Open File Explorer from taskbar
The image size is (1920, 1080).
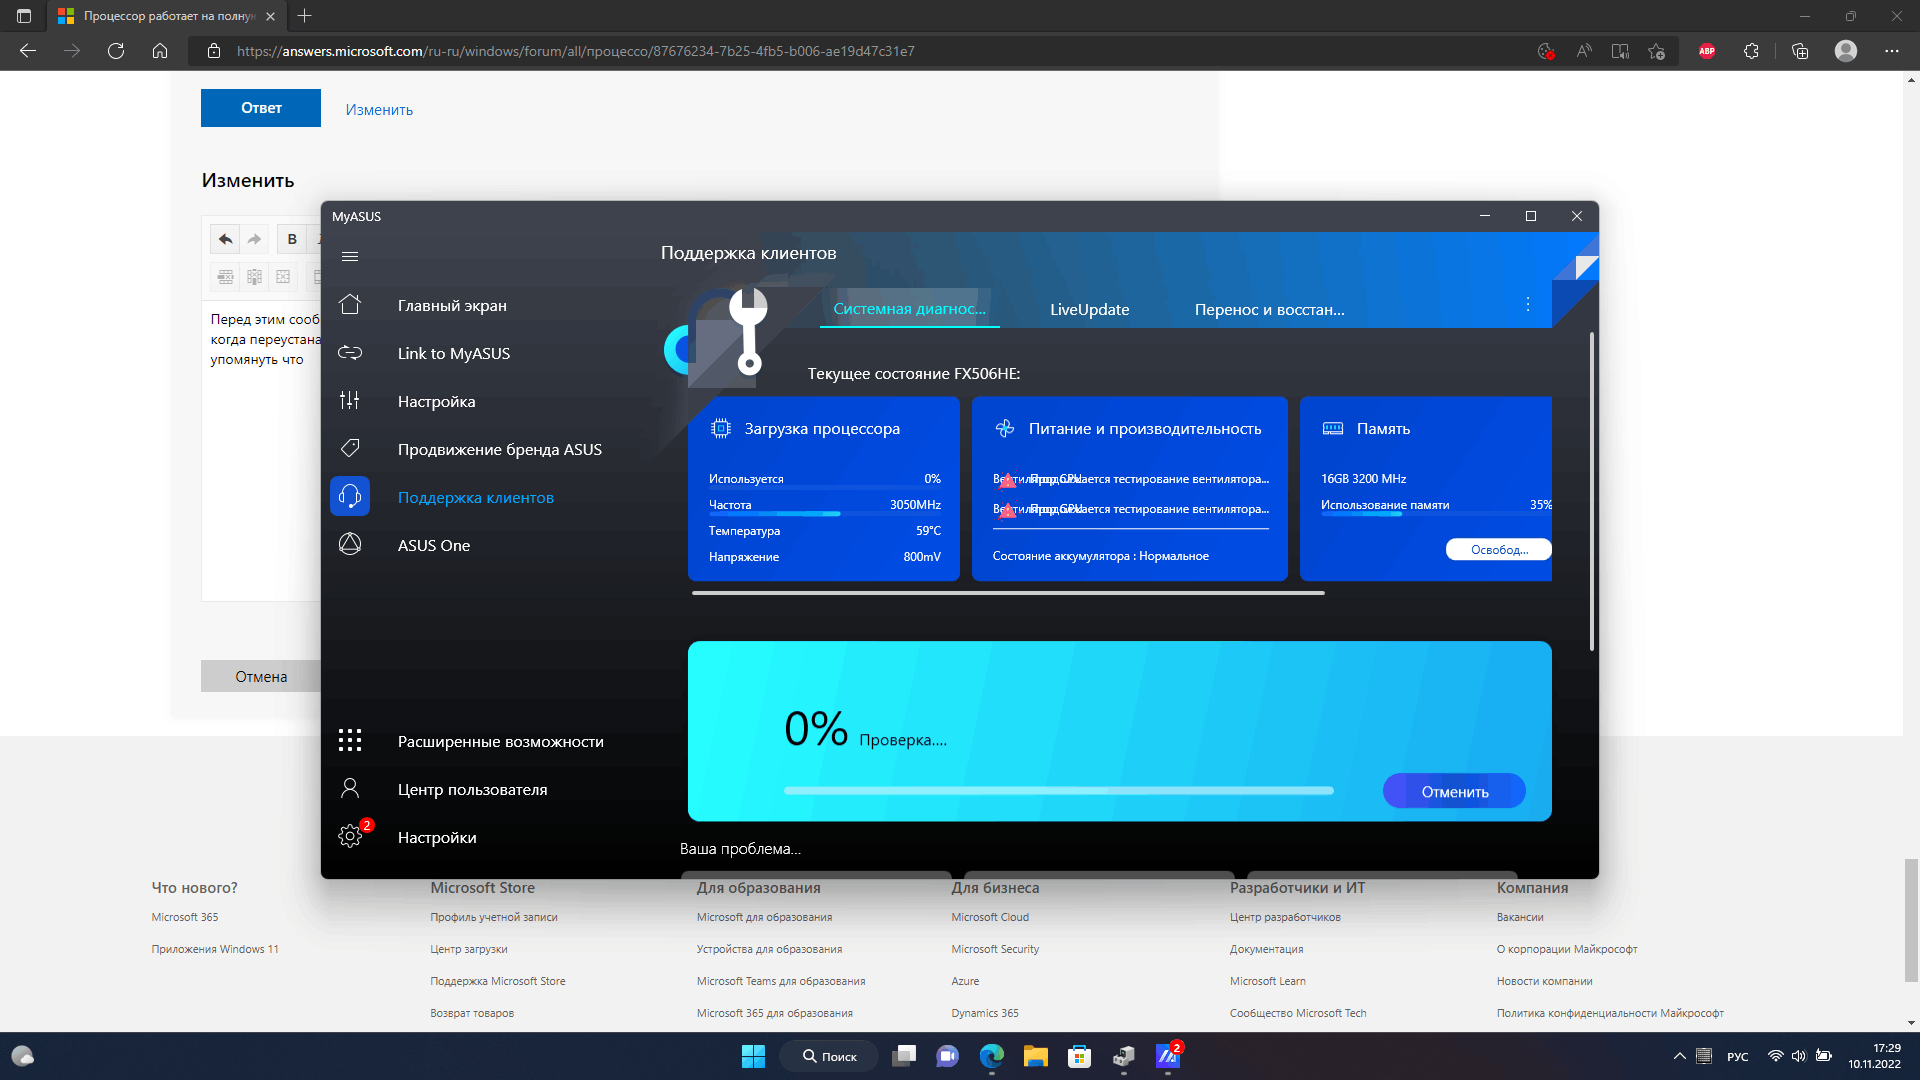coord(1035,1056)
